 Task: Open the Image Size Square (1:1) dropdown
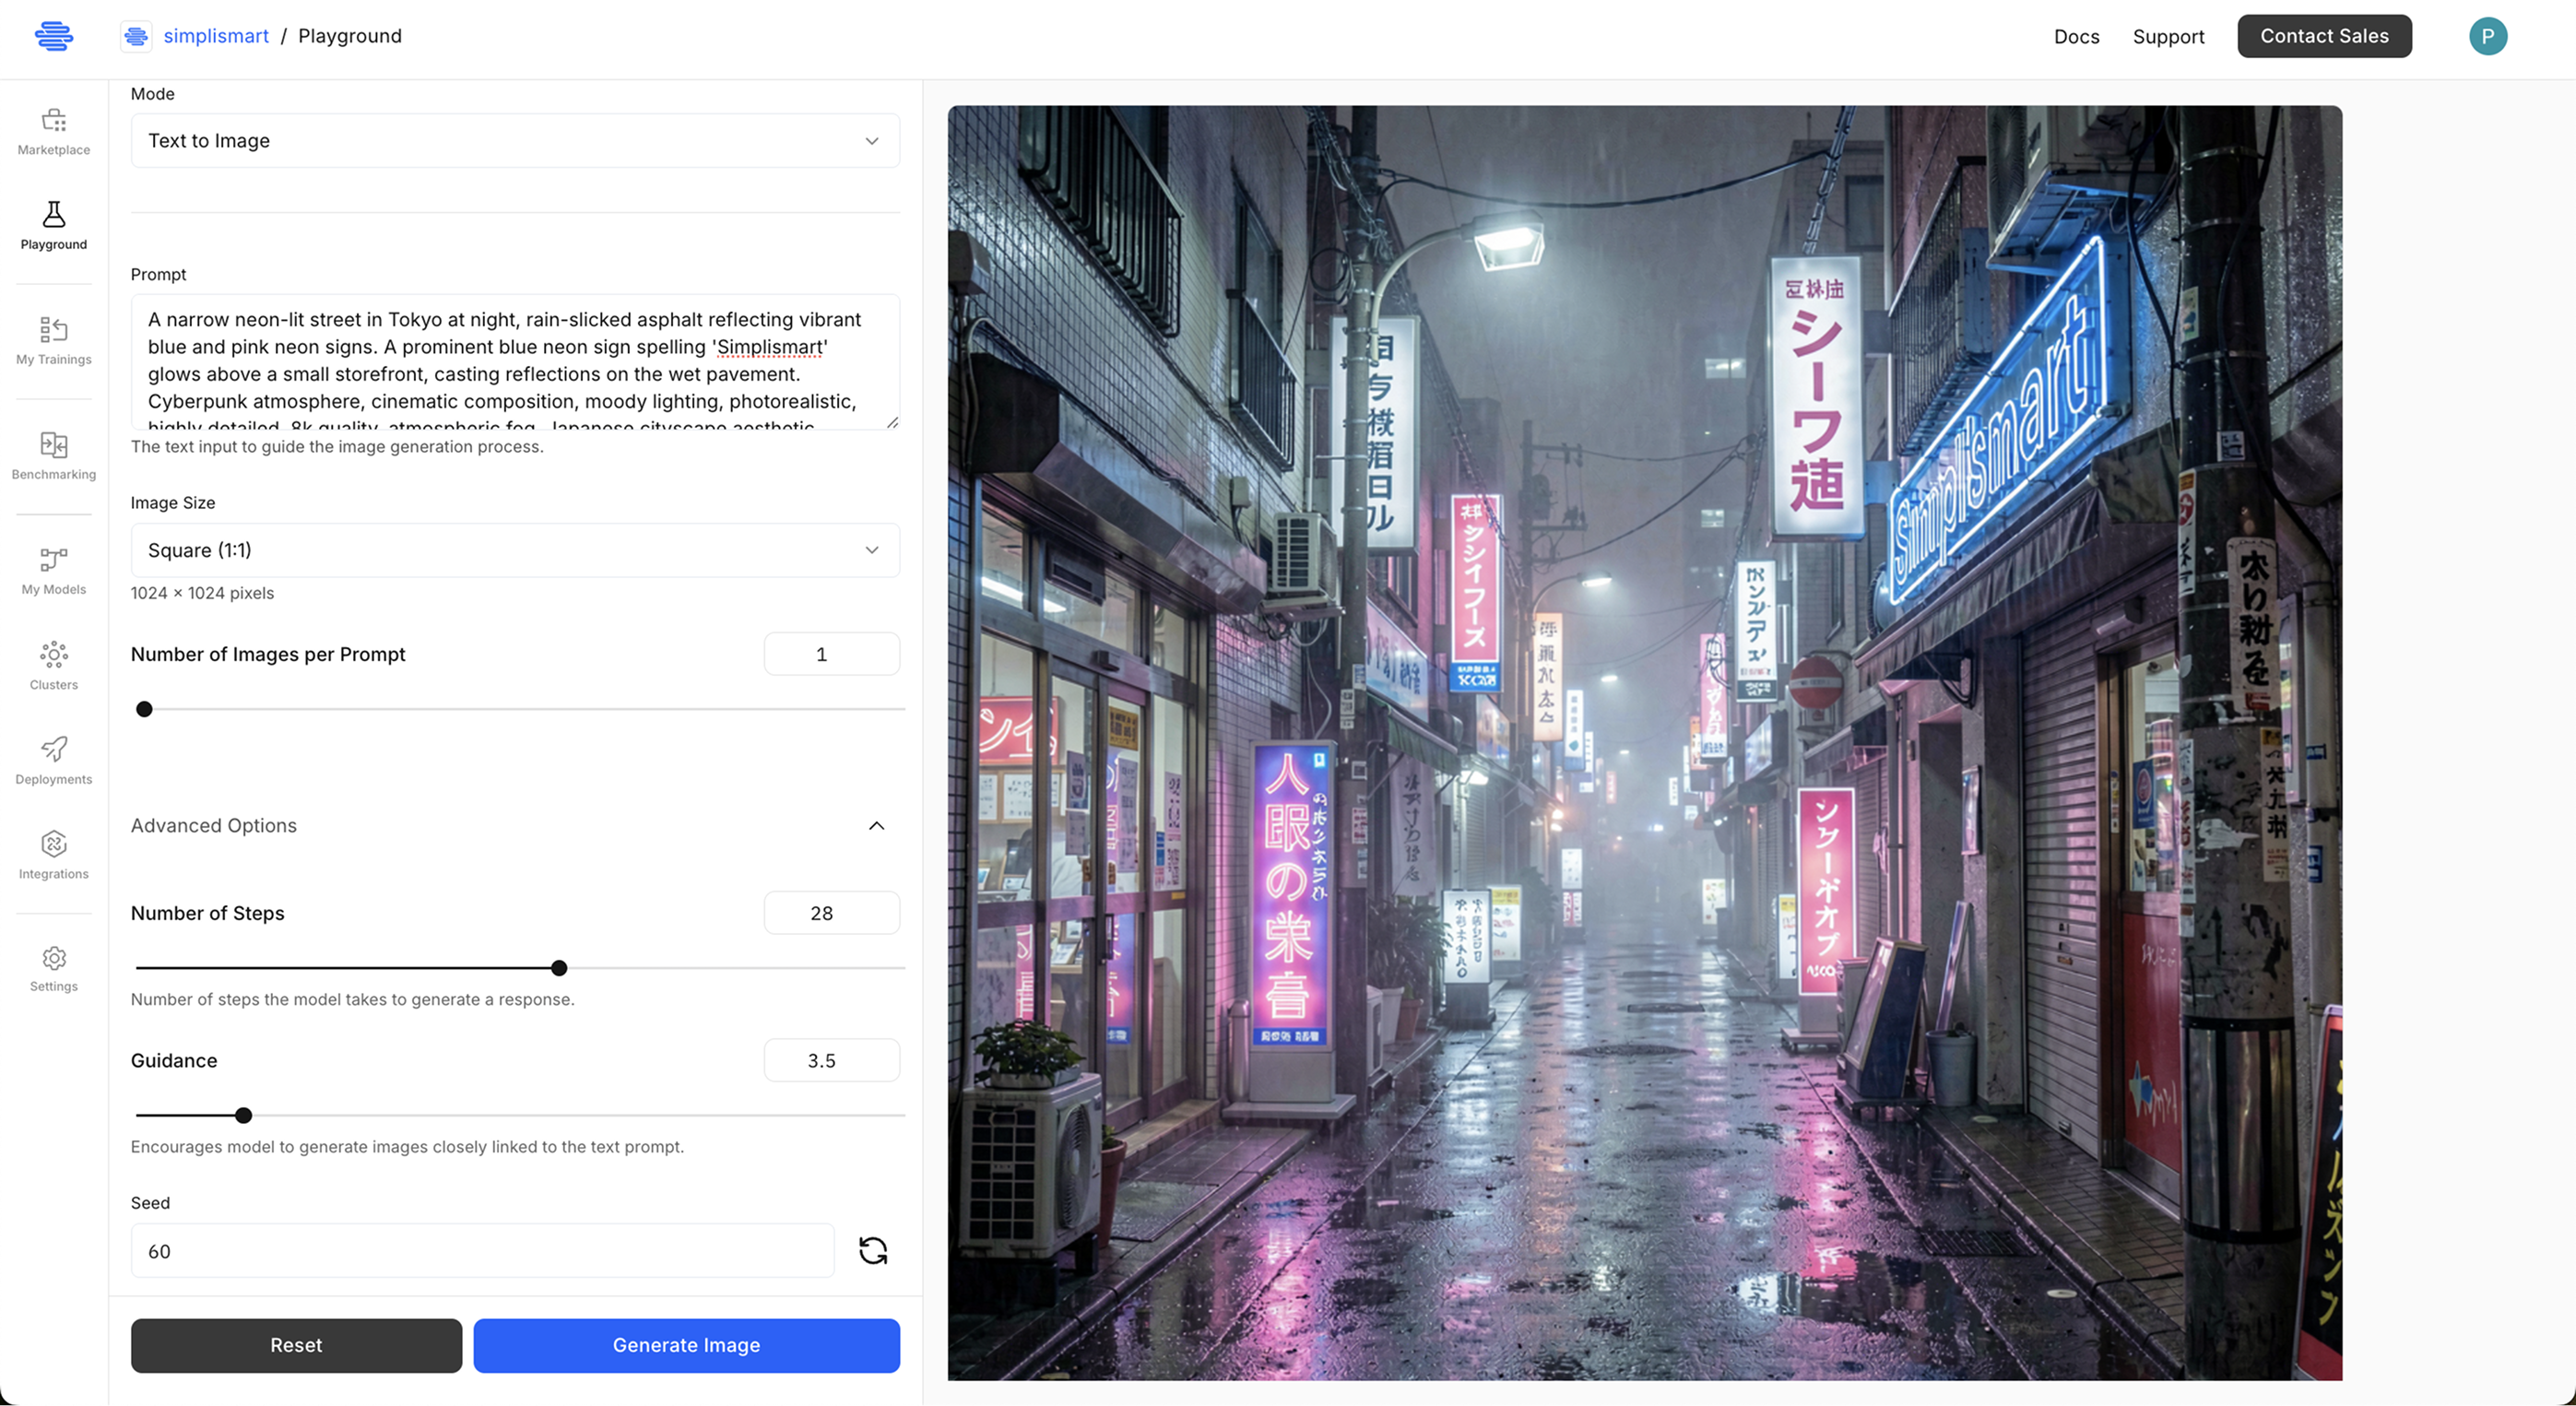point(515,550)
